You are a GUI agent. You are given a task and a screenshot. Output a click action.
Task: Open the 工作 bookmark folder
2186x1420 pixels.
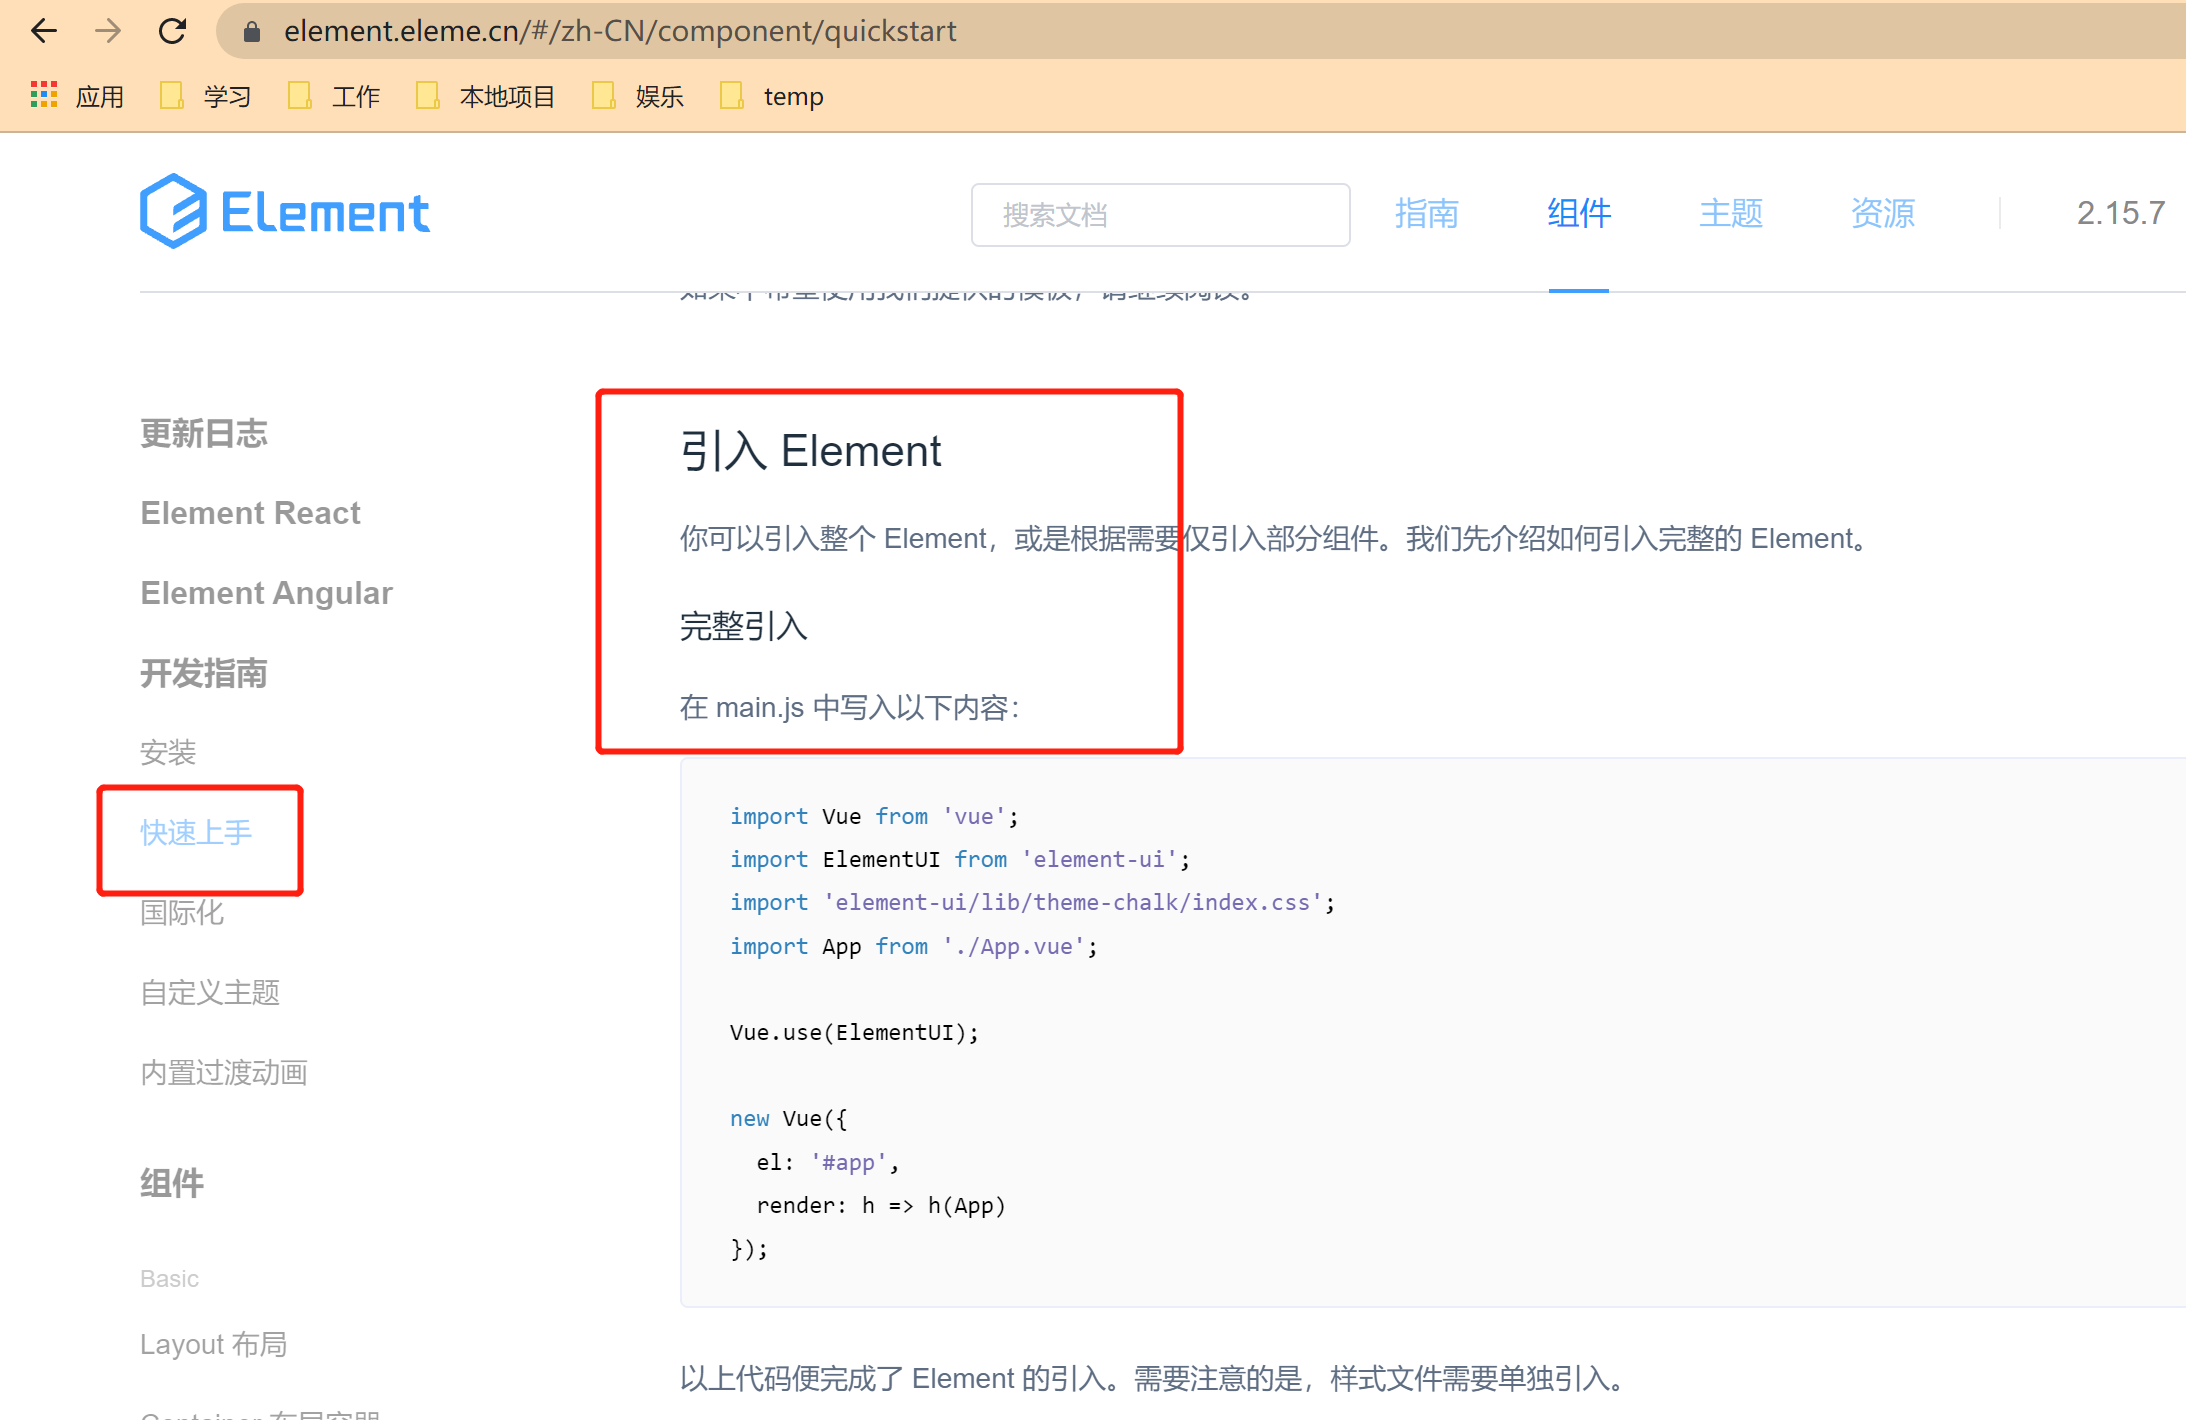click(334, 96)
